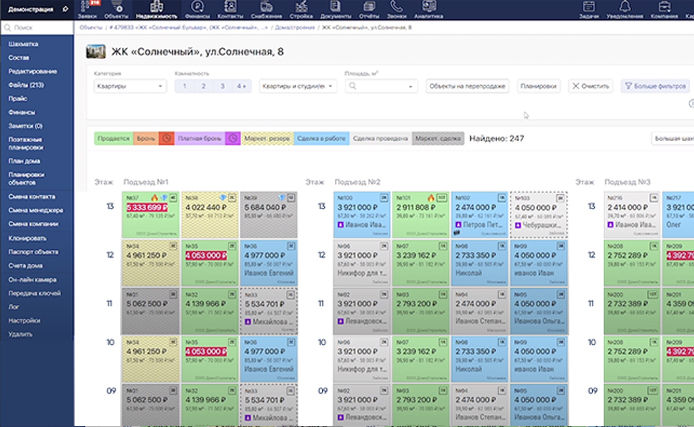
Task: Open the Задачи calendar icon
Action: pos(589,6)
